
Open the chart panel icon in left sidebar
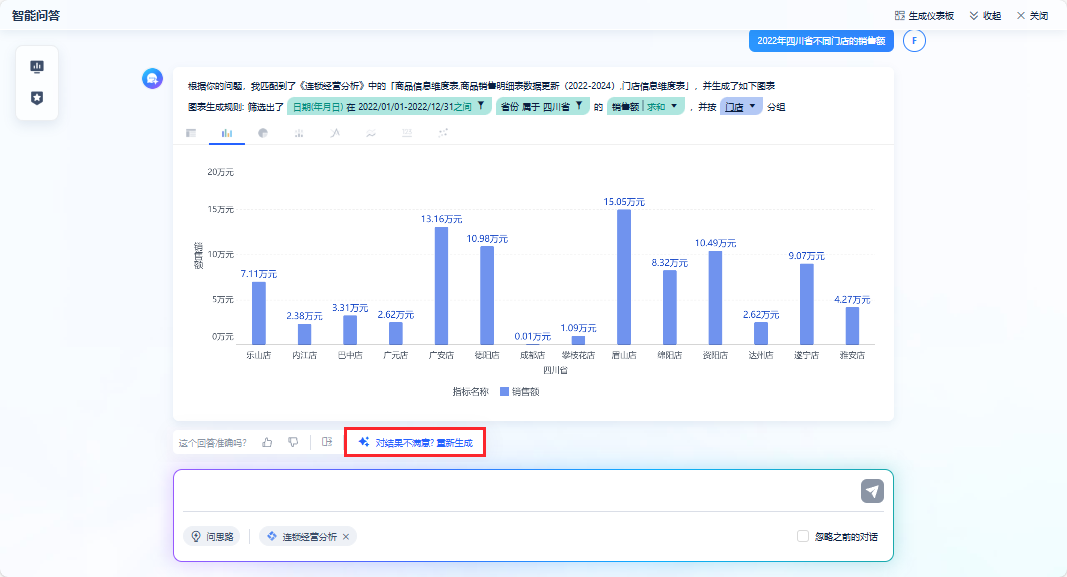click(37, 67)
